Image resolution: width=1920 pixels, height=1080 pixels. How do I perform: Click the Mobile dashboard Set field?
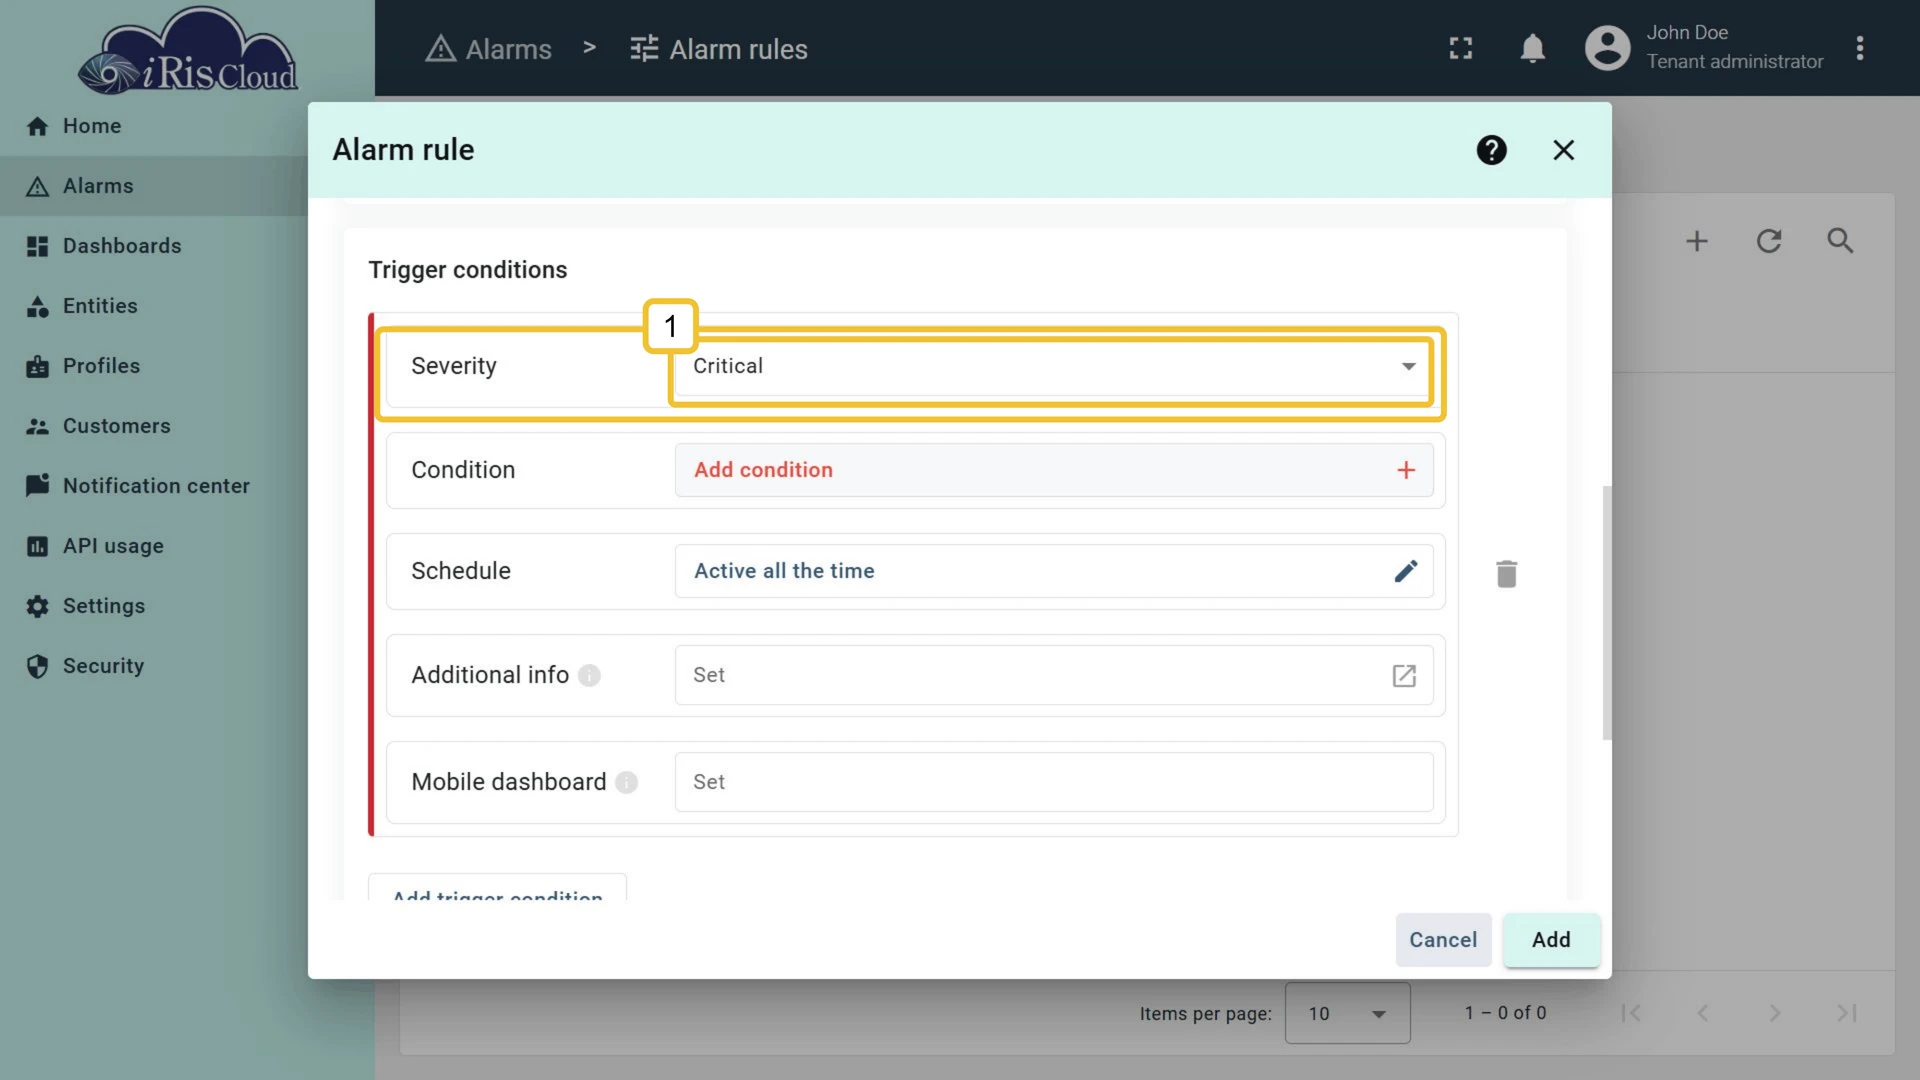point(1053,782)
